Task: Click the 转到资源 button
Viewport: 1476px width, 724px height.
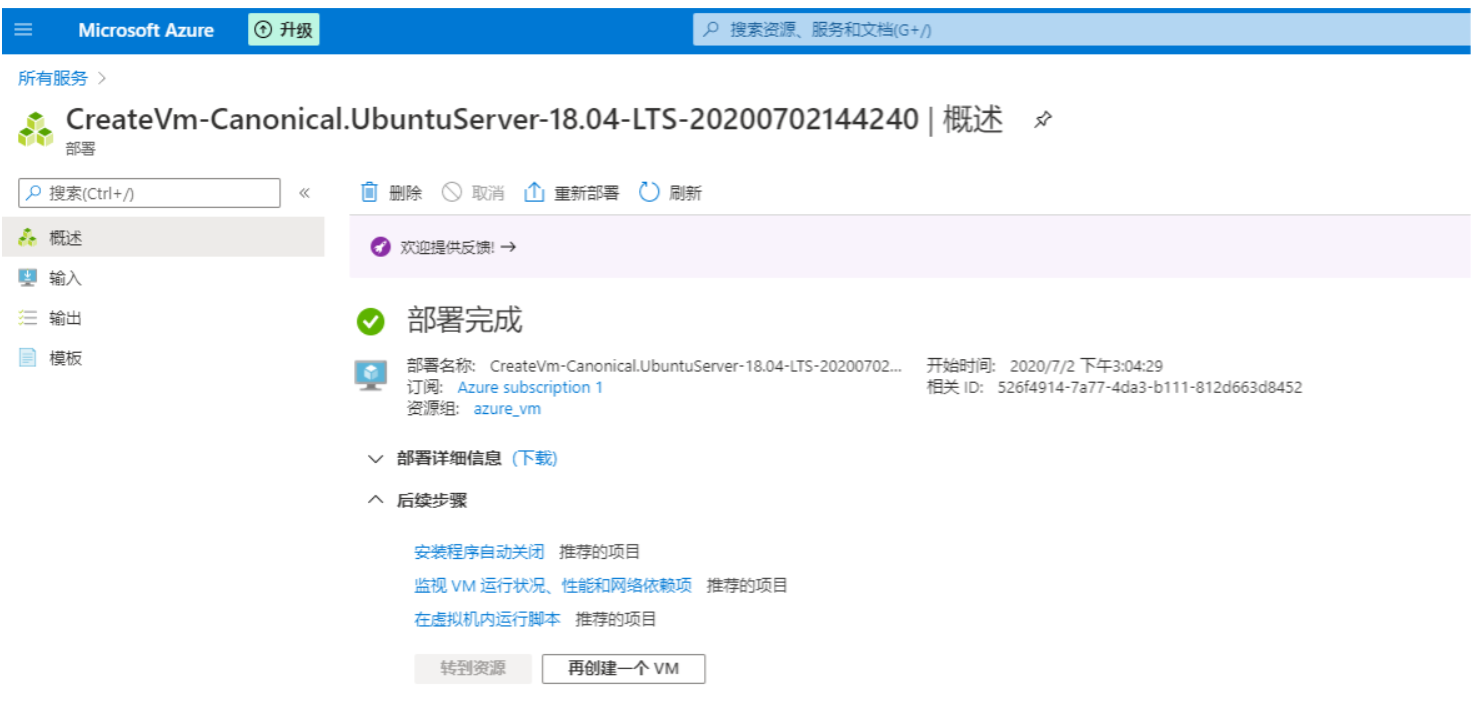Action: point(473,668)
